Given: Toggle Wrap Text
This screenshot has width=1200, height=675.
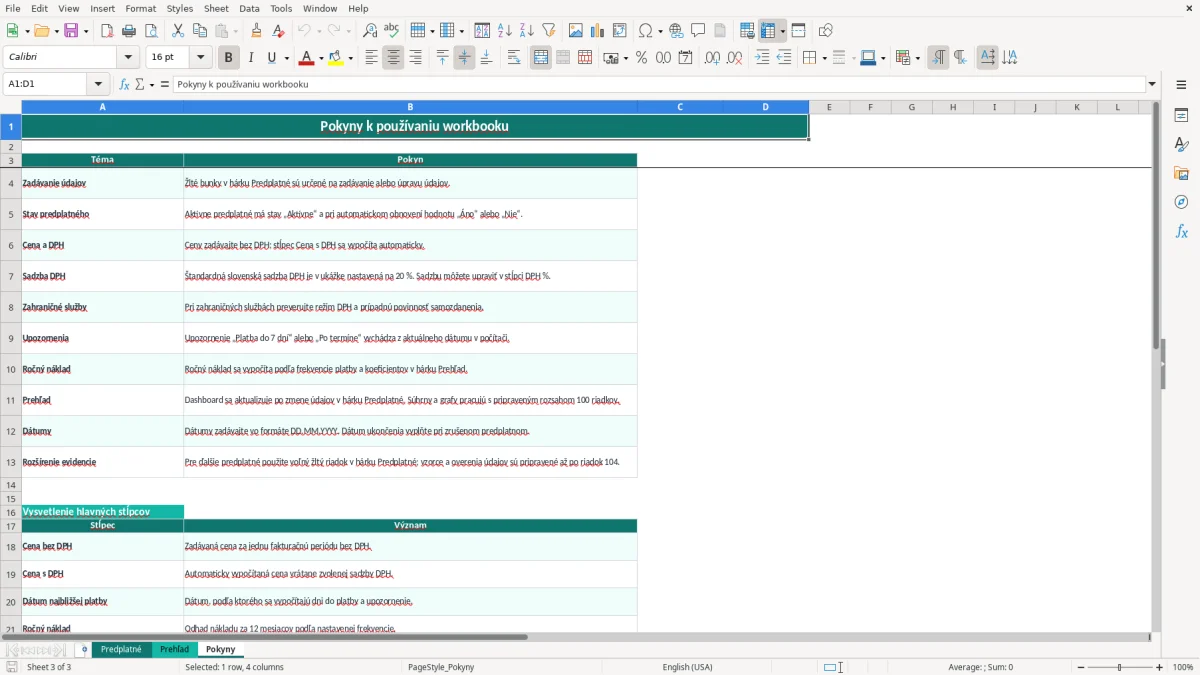Looking at the screenshot, I should tap(514, 58).
